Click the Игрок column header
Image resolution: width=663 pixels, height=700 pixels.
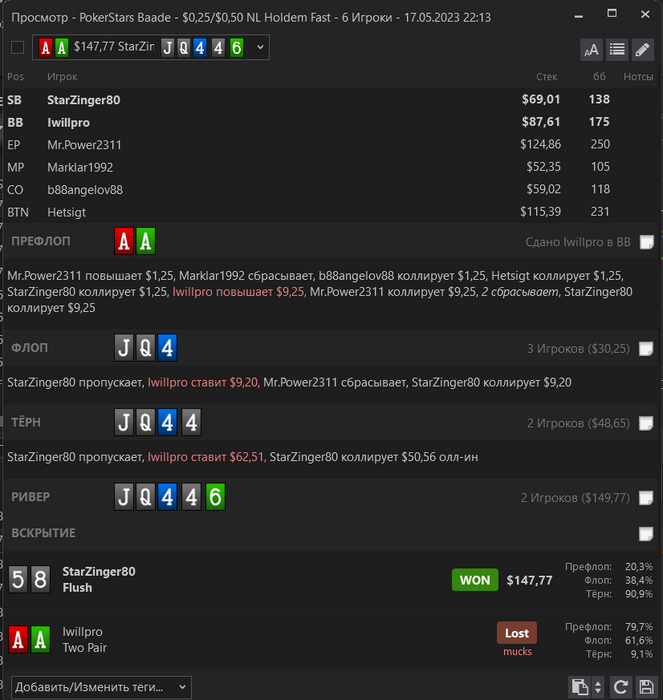pos(62,77)
